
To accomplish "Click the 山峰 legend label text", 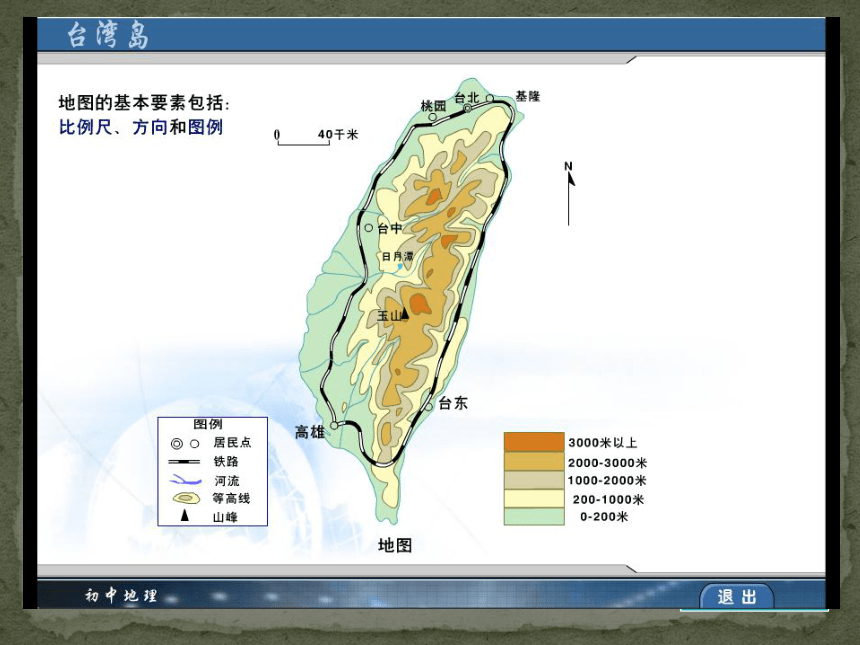I will pos(225,517).
